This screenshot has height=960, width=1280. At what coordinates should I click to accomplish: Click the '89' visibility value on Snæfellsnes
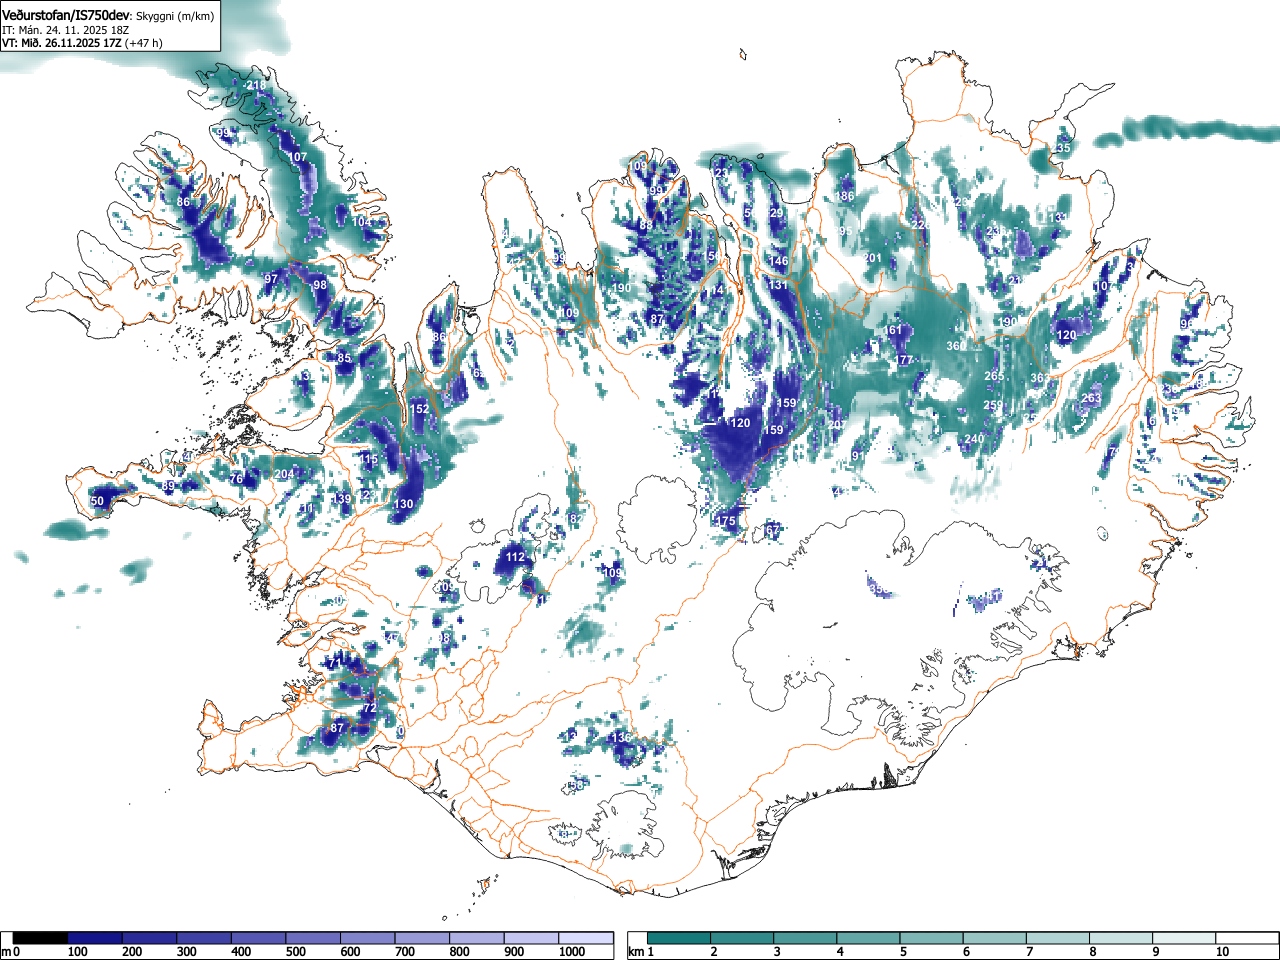(x=169, y=486)
